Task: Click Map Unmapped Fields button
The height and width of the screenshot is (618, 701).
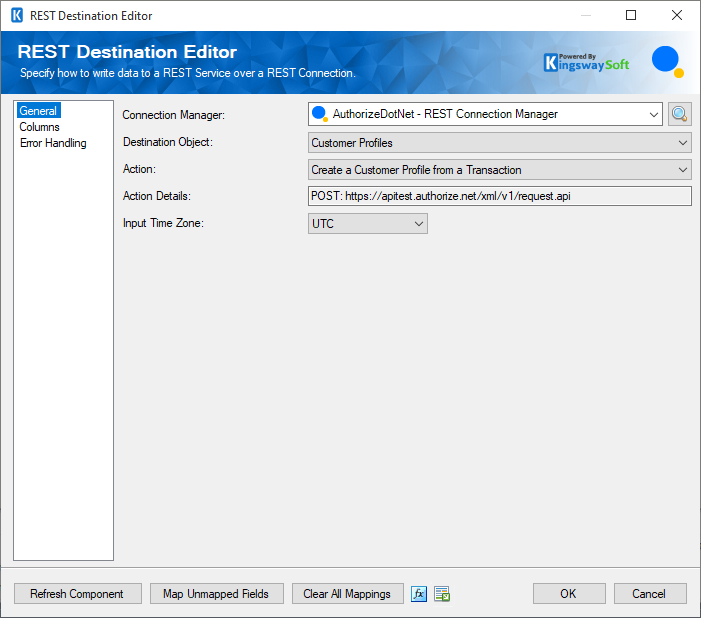Action: coord(217,594)
